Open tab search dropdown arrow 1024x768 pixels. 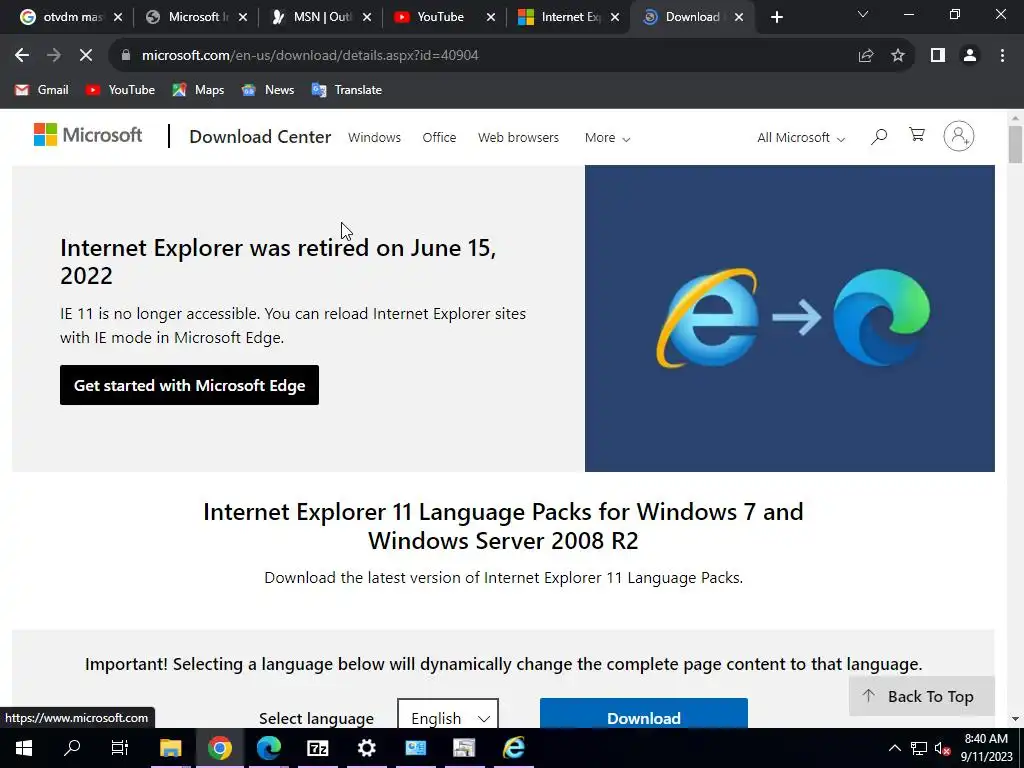(863, 14)
